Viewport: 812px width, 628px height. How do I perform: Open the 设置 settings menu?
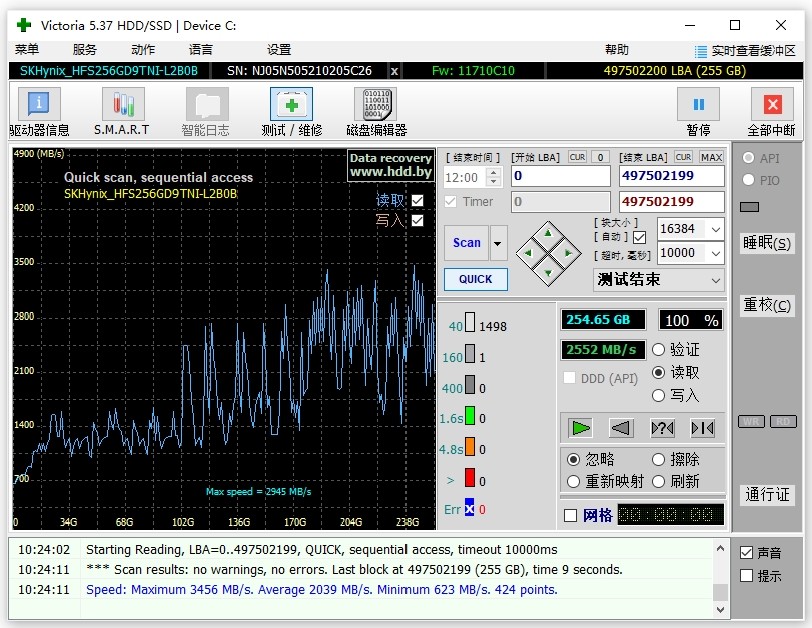279,50
